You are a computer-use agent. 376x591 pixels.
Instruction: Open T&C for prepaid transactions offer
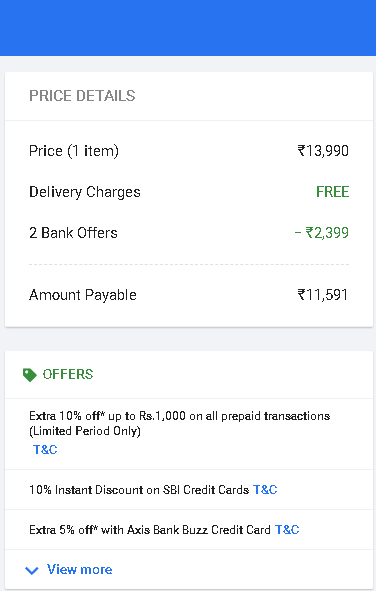(45, 449)
